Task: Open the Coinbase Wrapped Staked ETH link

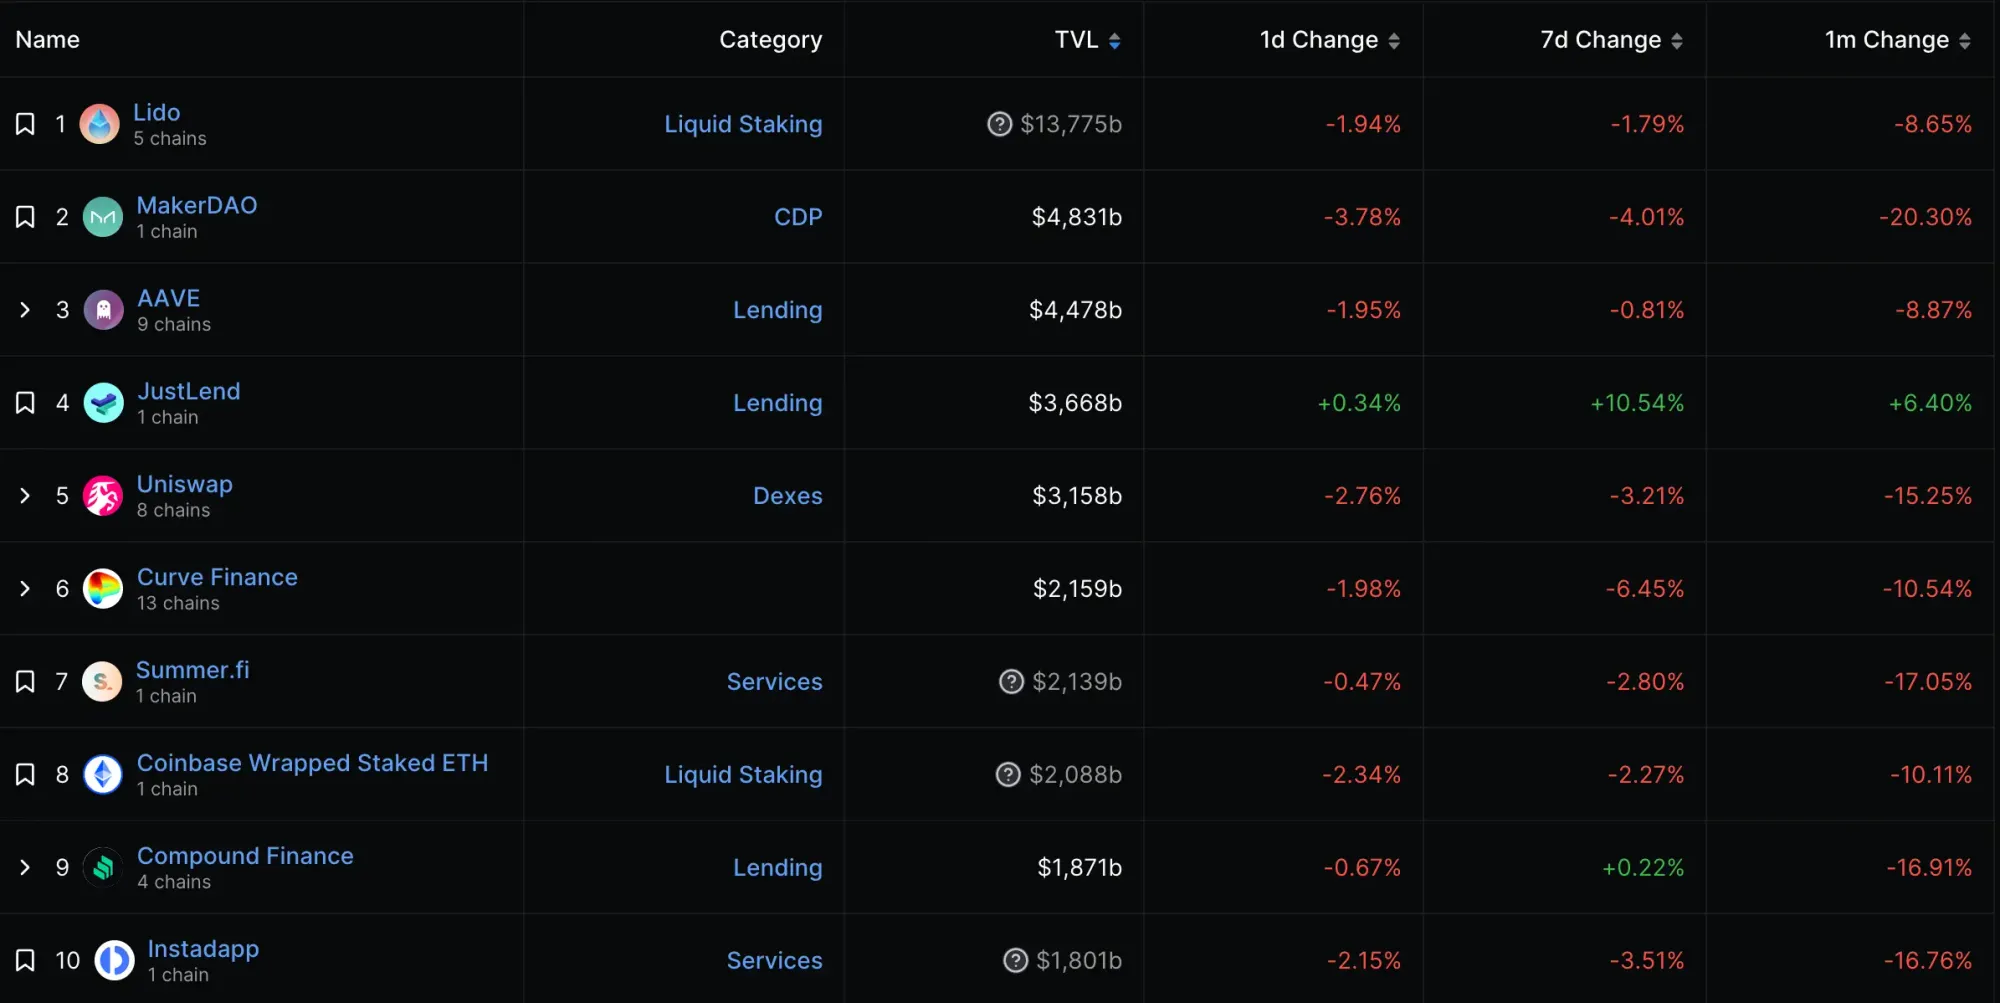Action: [312, 763]
